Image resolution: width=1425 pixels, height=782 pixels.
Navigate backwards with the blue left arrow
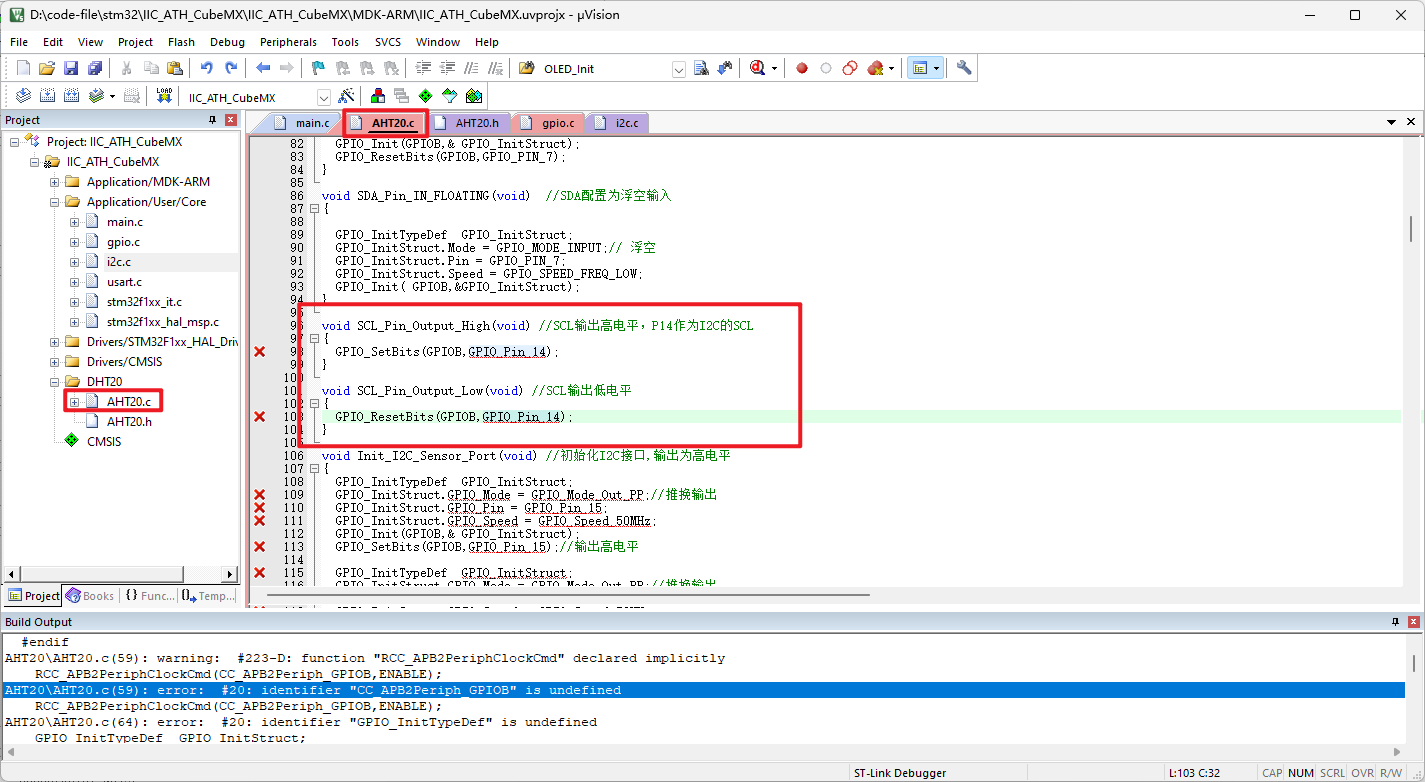(x=263, y=68)
